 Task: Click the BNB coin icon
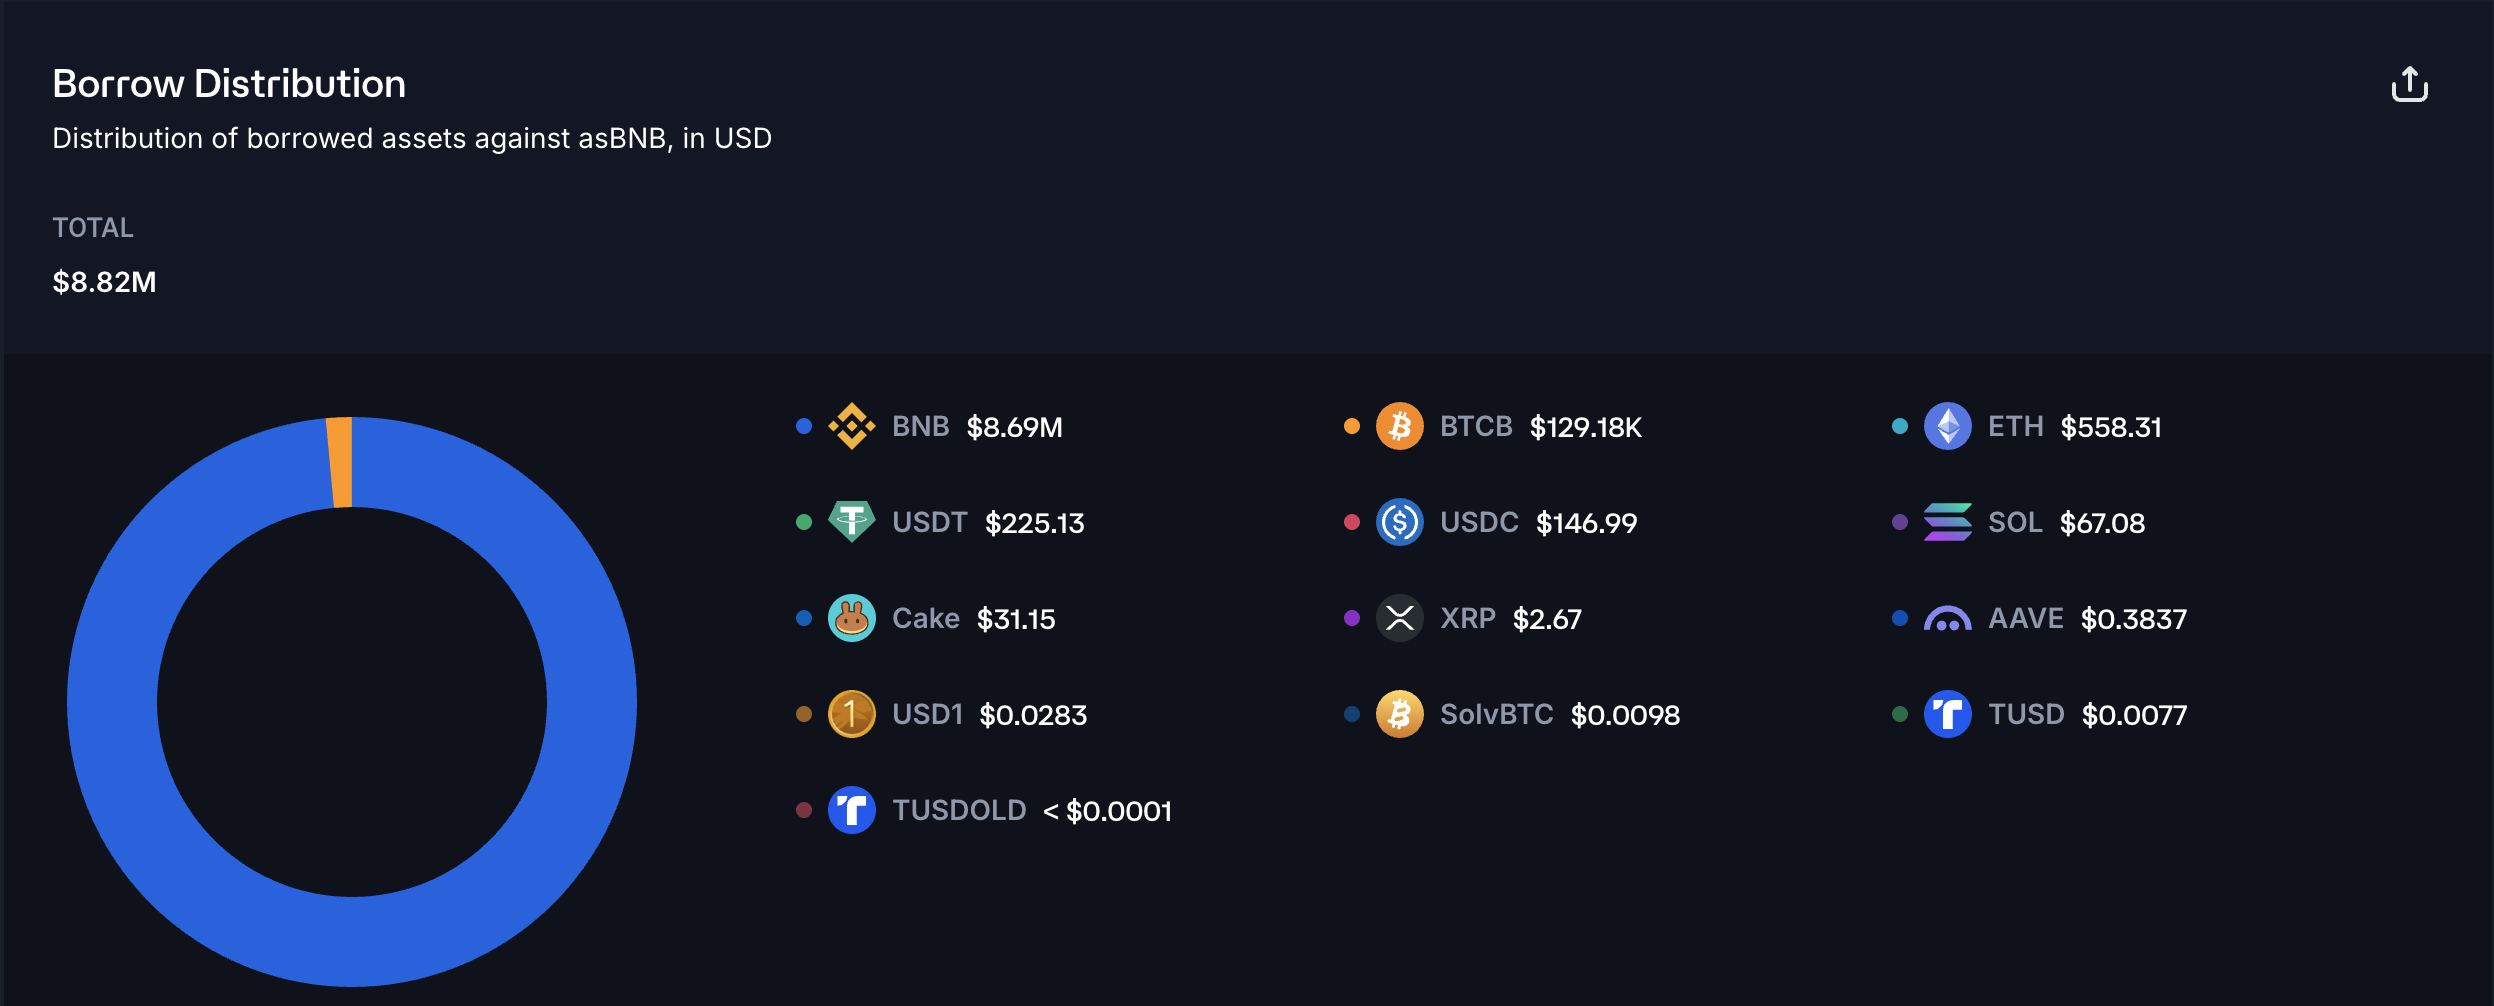point(852,426)
